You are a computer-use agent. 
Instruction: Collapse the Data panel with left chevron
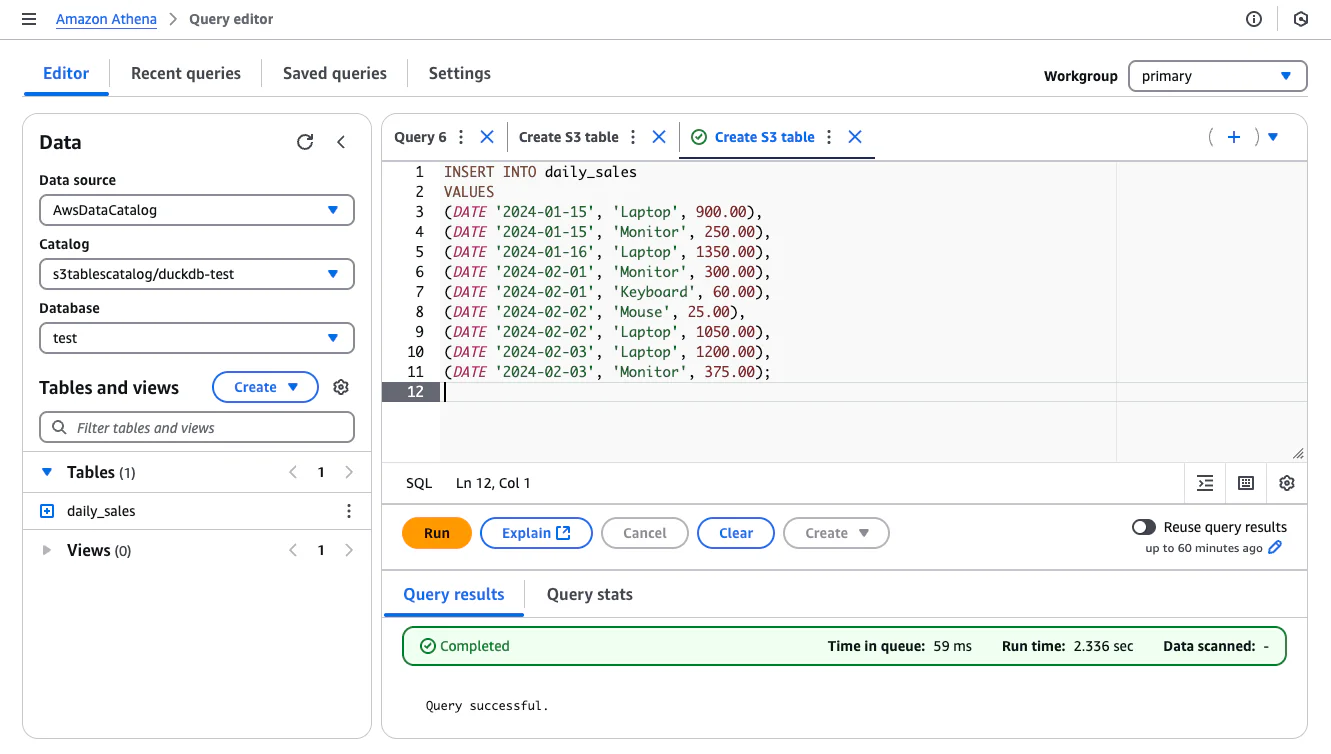click(341, 142)
